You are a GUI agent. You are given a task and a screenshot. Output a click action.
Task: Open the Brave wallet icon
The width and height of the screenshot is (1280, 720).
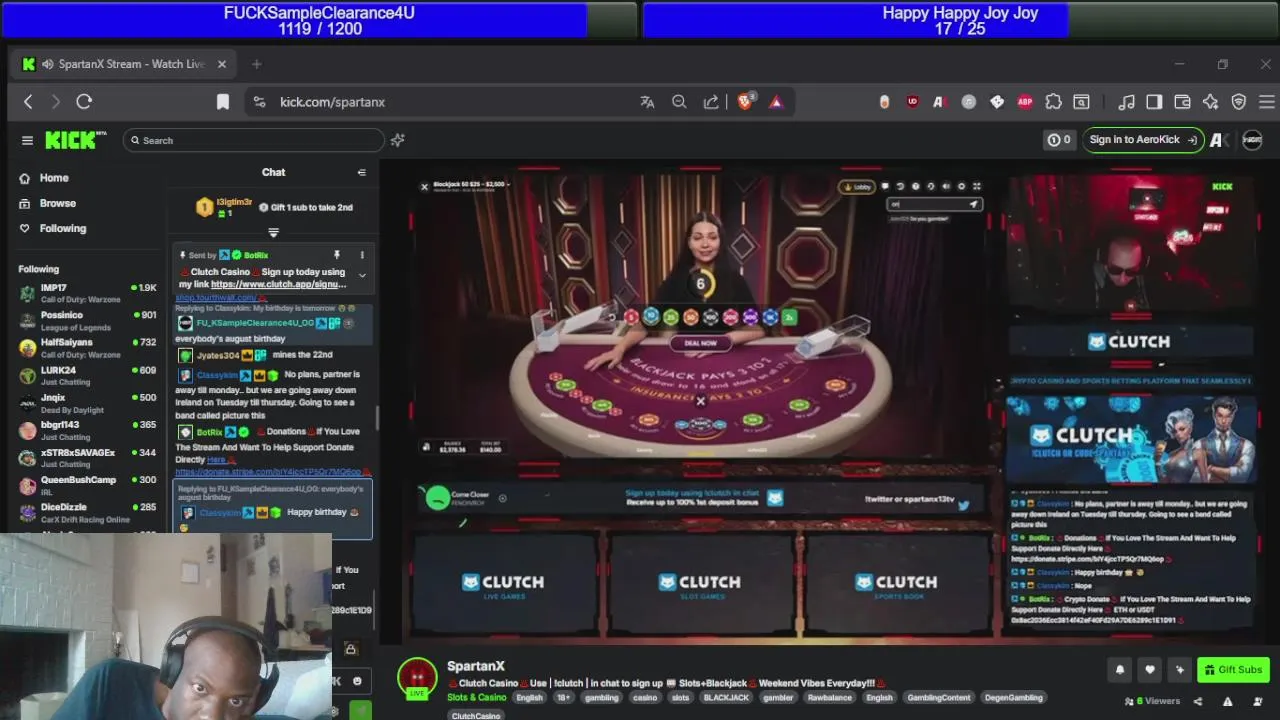tap(1182, 101)
